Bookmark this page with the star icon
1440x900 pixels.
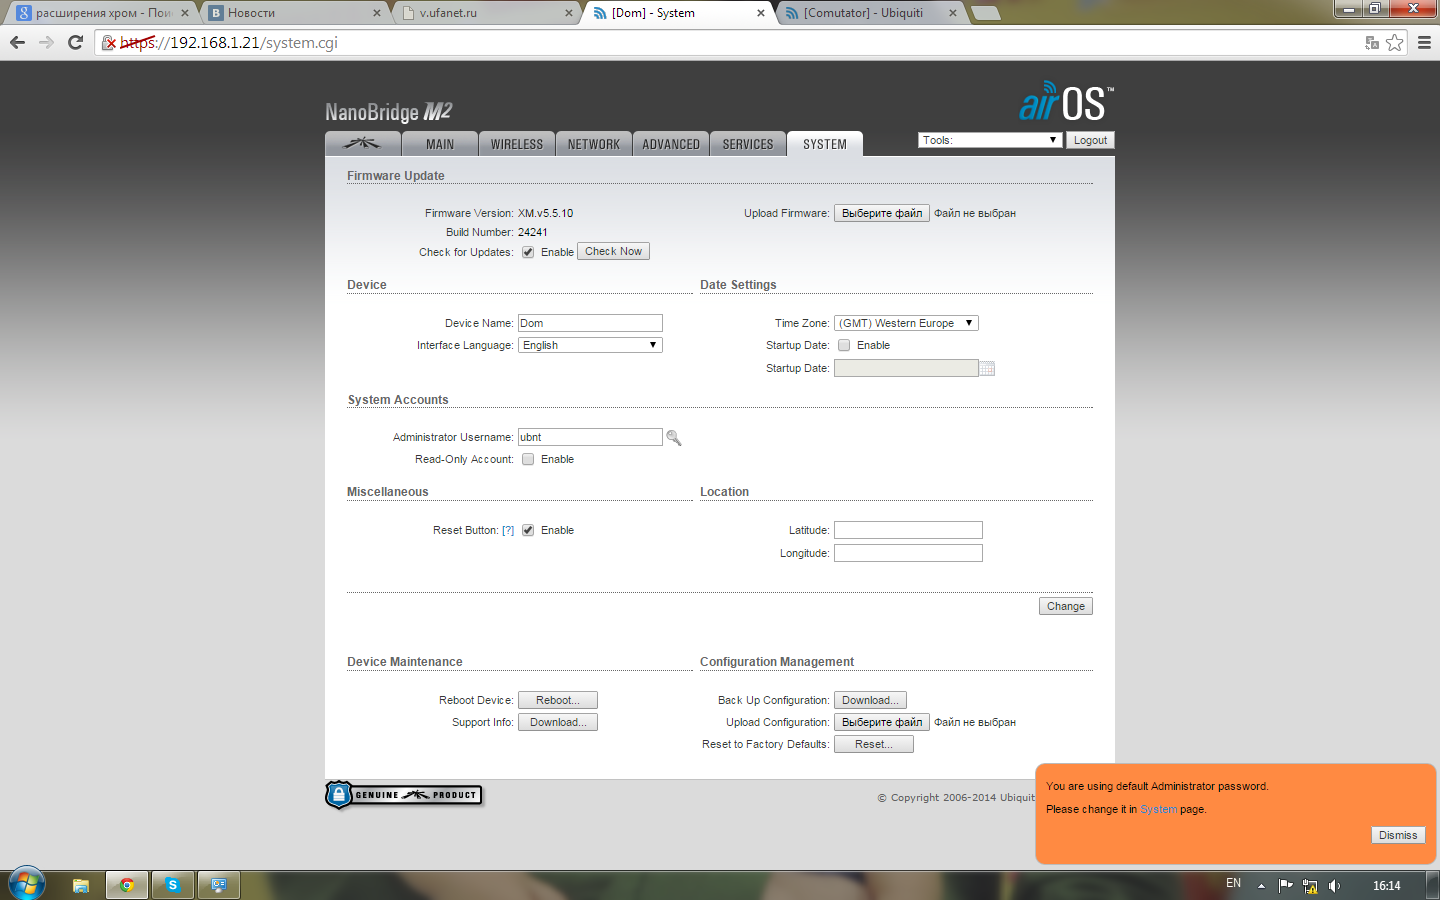point(1395,43)
